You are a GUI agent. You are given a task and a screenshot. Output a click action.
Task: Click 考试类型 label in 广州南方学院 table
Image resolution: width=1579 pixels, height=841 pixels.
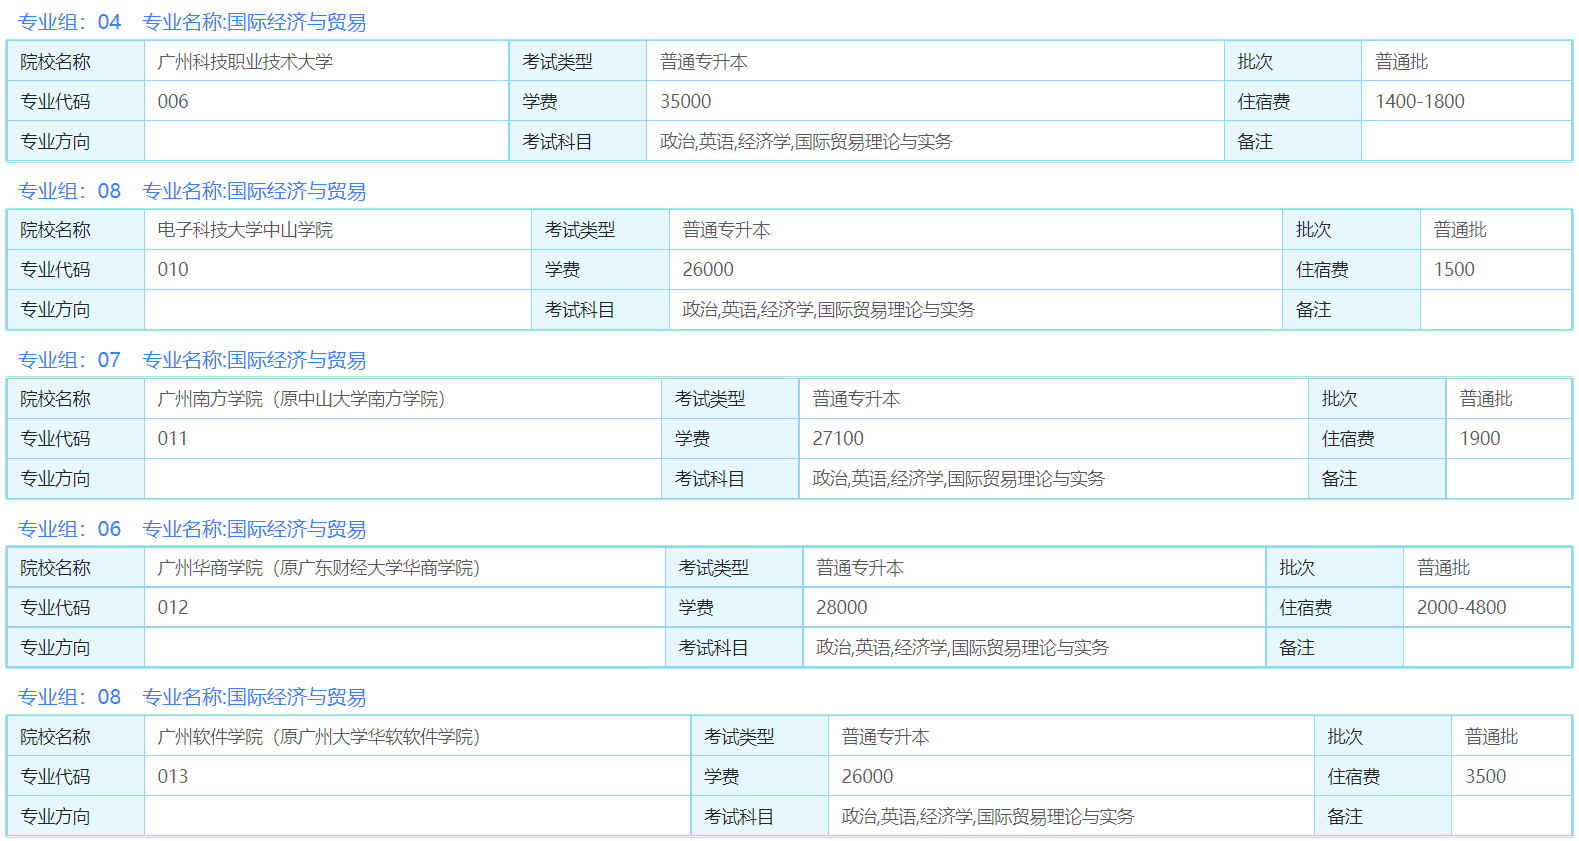click(710, 399)
